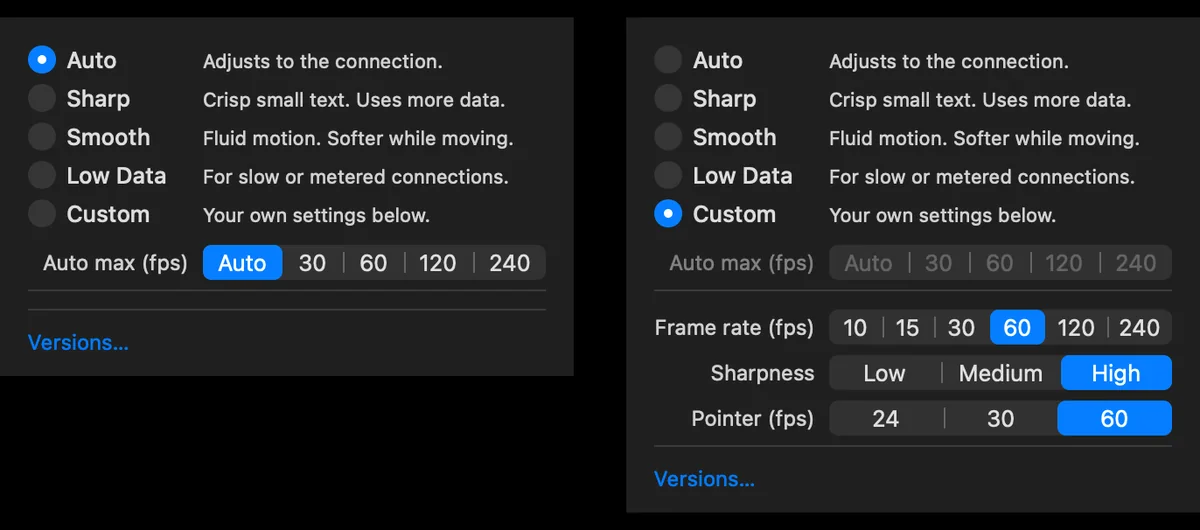Set Sharpness to High
The width and height of the screenshot is (1200, 530).
(1116, 374)
